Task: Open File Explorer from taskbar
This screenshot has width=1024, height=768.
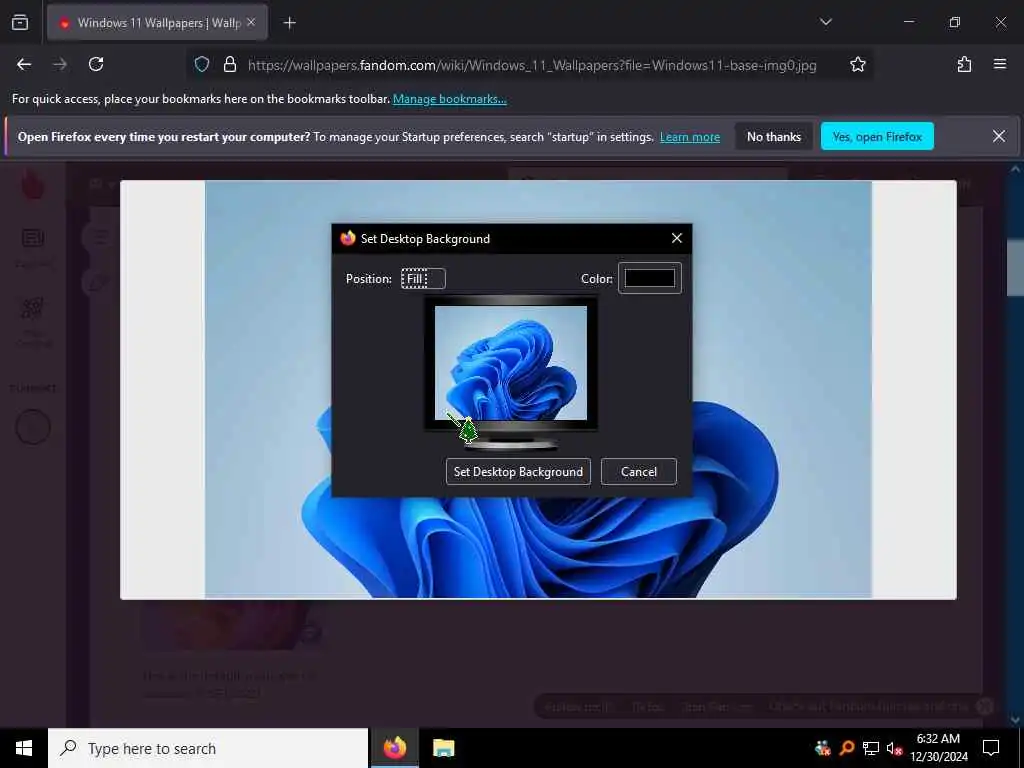Action: (443, 748)
